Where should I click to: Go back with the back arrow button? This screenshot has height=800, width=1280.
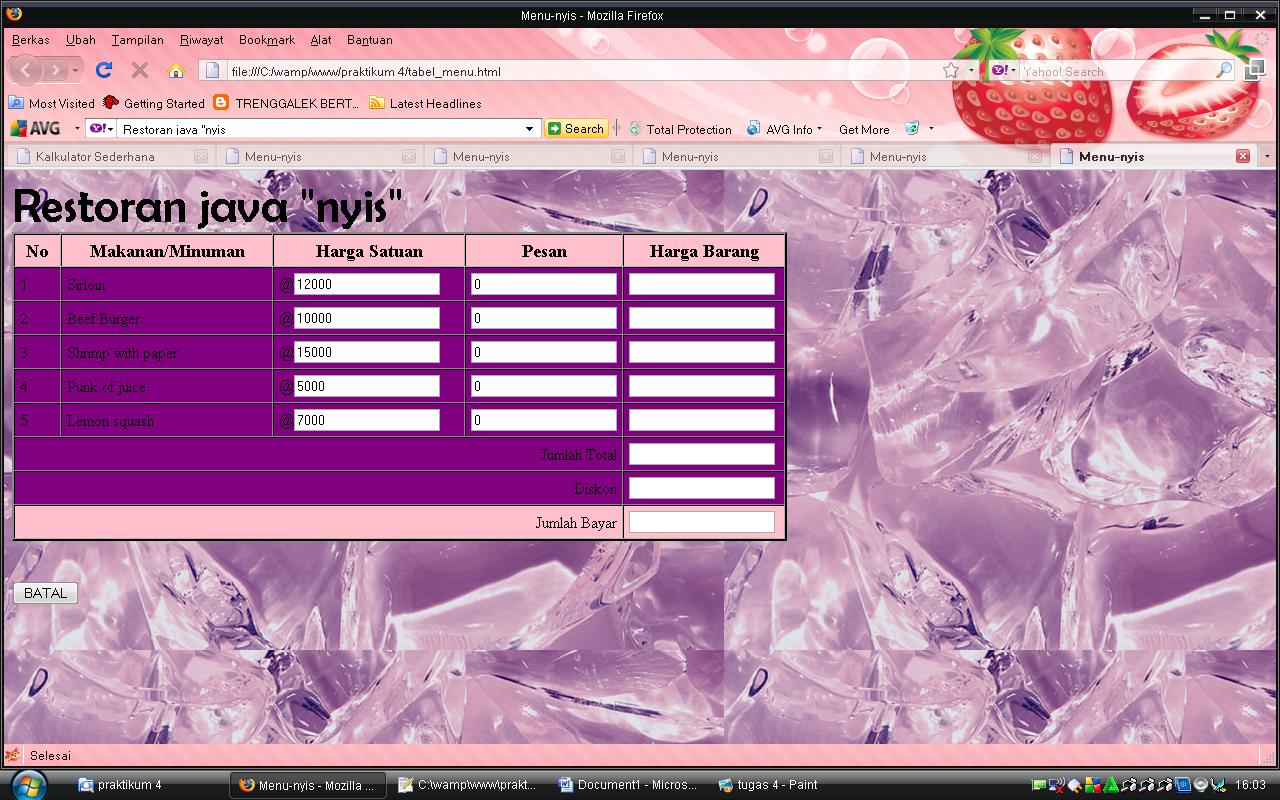[x=26, y=70]
